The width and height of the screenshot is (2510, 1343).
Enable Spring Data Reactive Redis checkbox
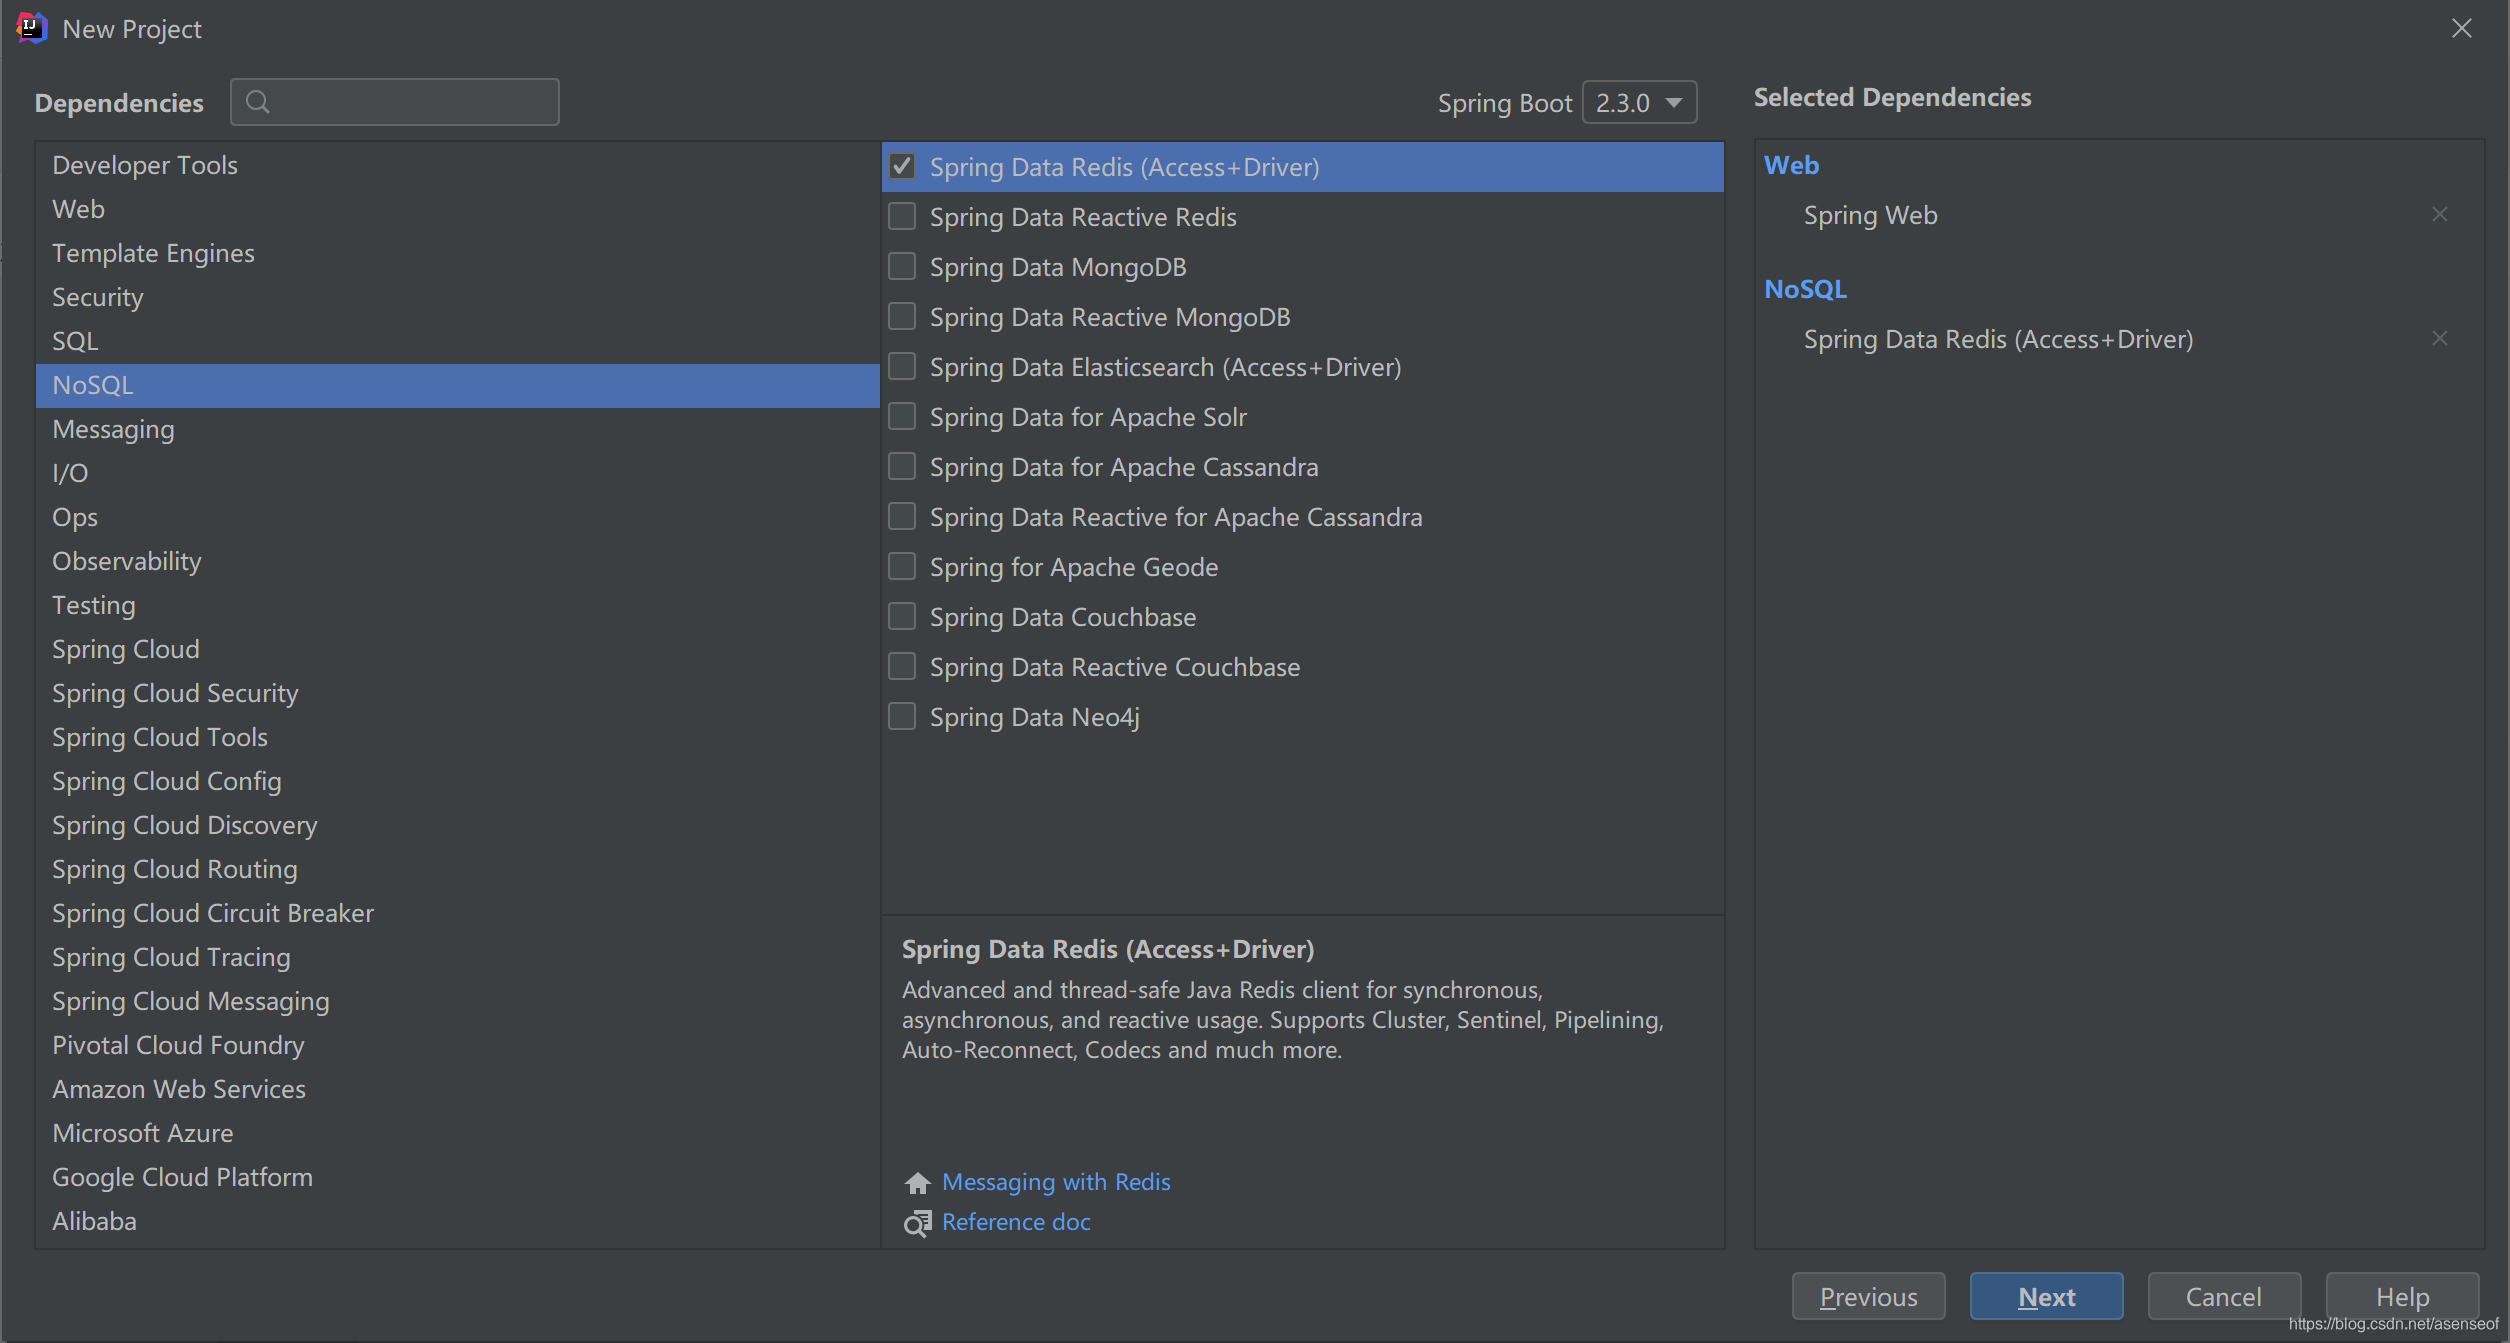pos(901,216)
